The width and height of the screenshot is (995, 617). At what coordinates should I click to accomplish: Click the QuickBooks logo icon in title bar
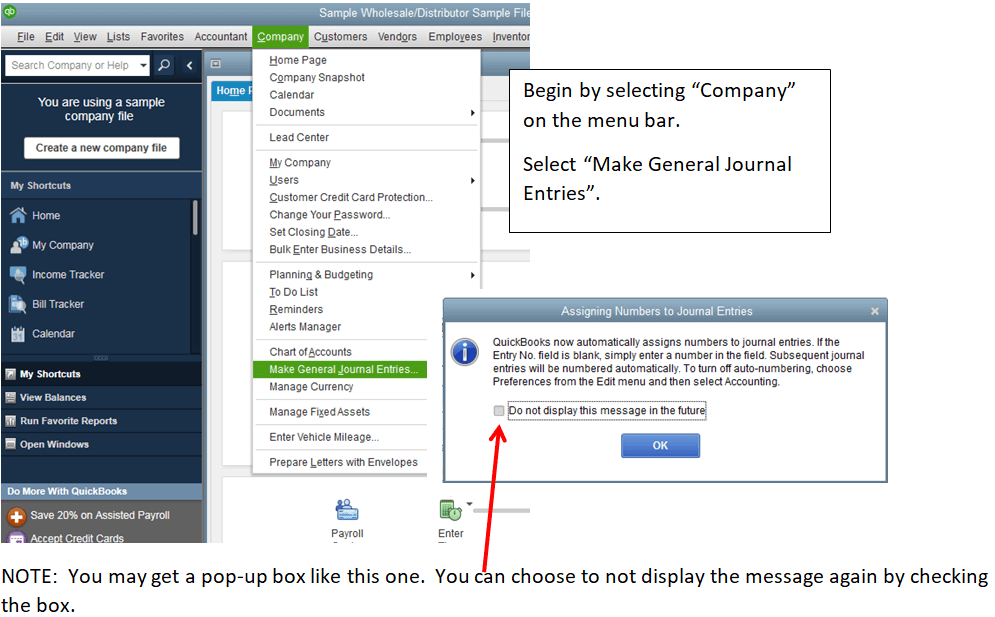[9, 11]
